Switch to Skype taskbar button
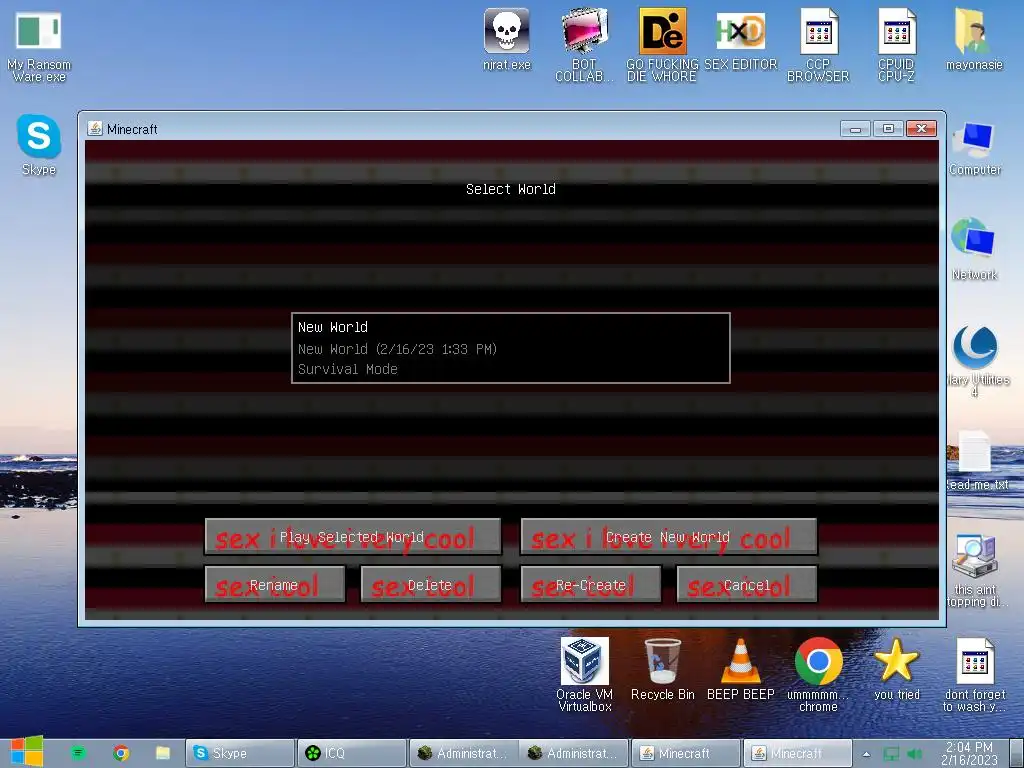 coord(240,753)
